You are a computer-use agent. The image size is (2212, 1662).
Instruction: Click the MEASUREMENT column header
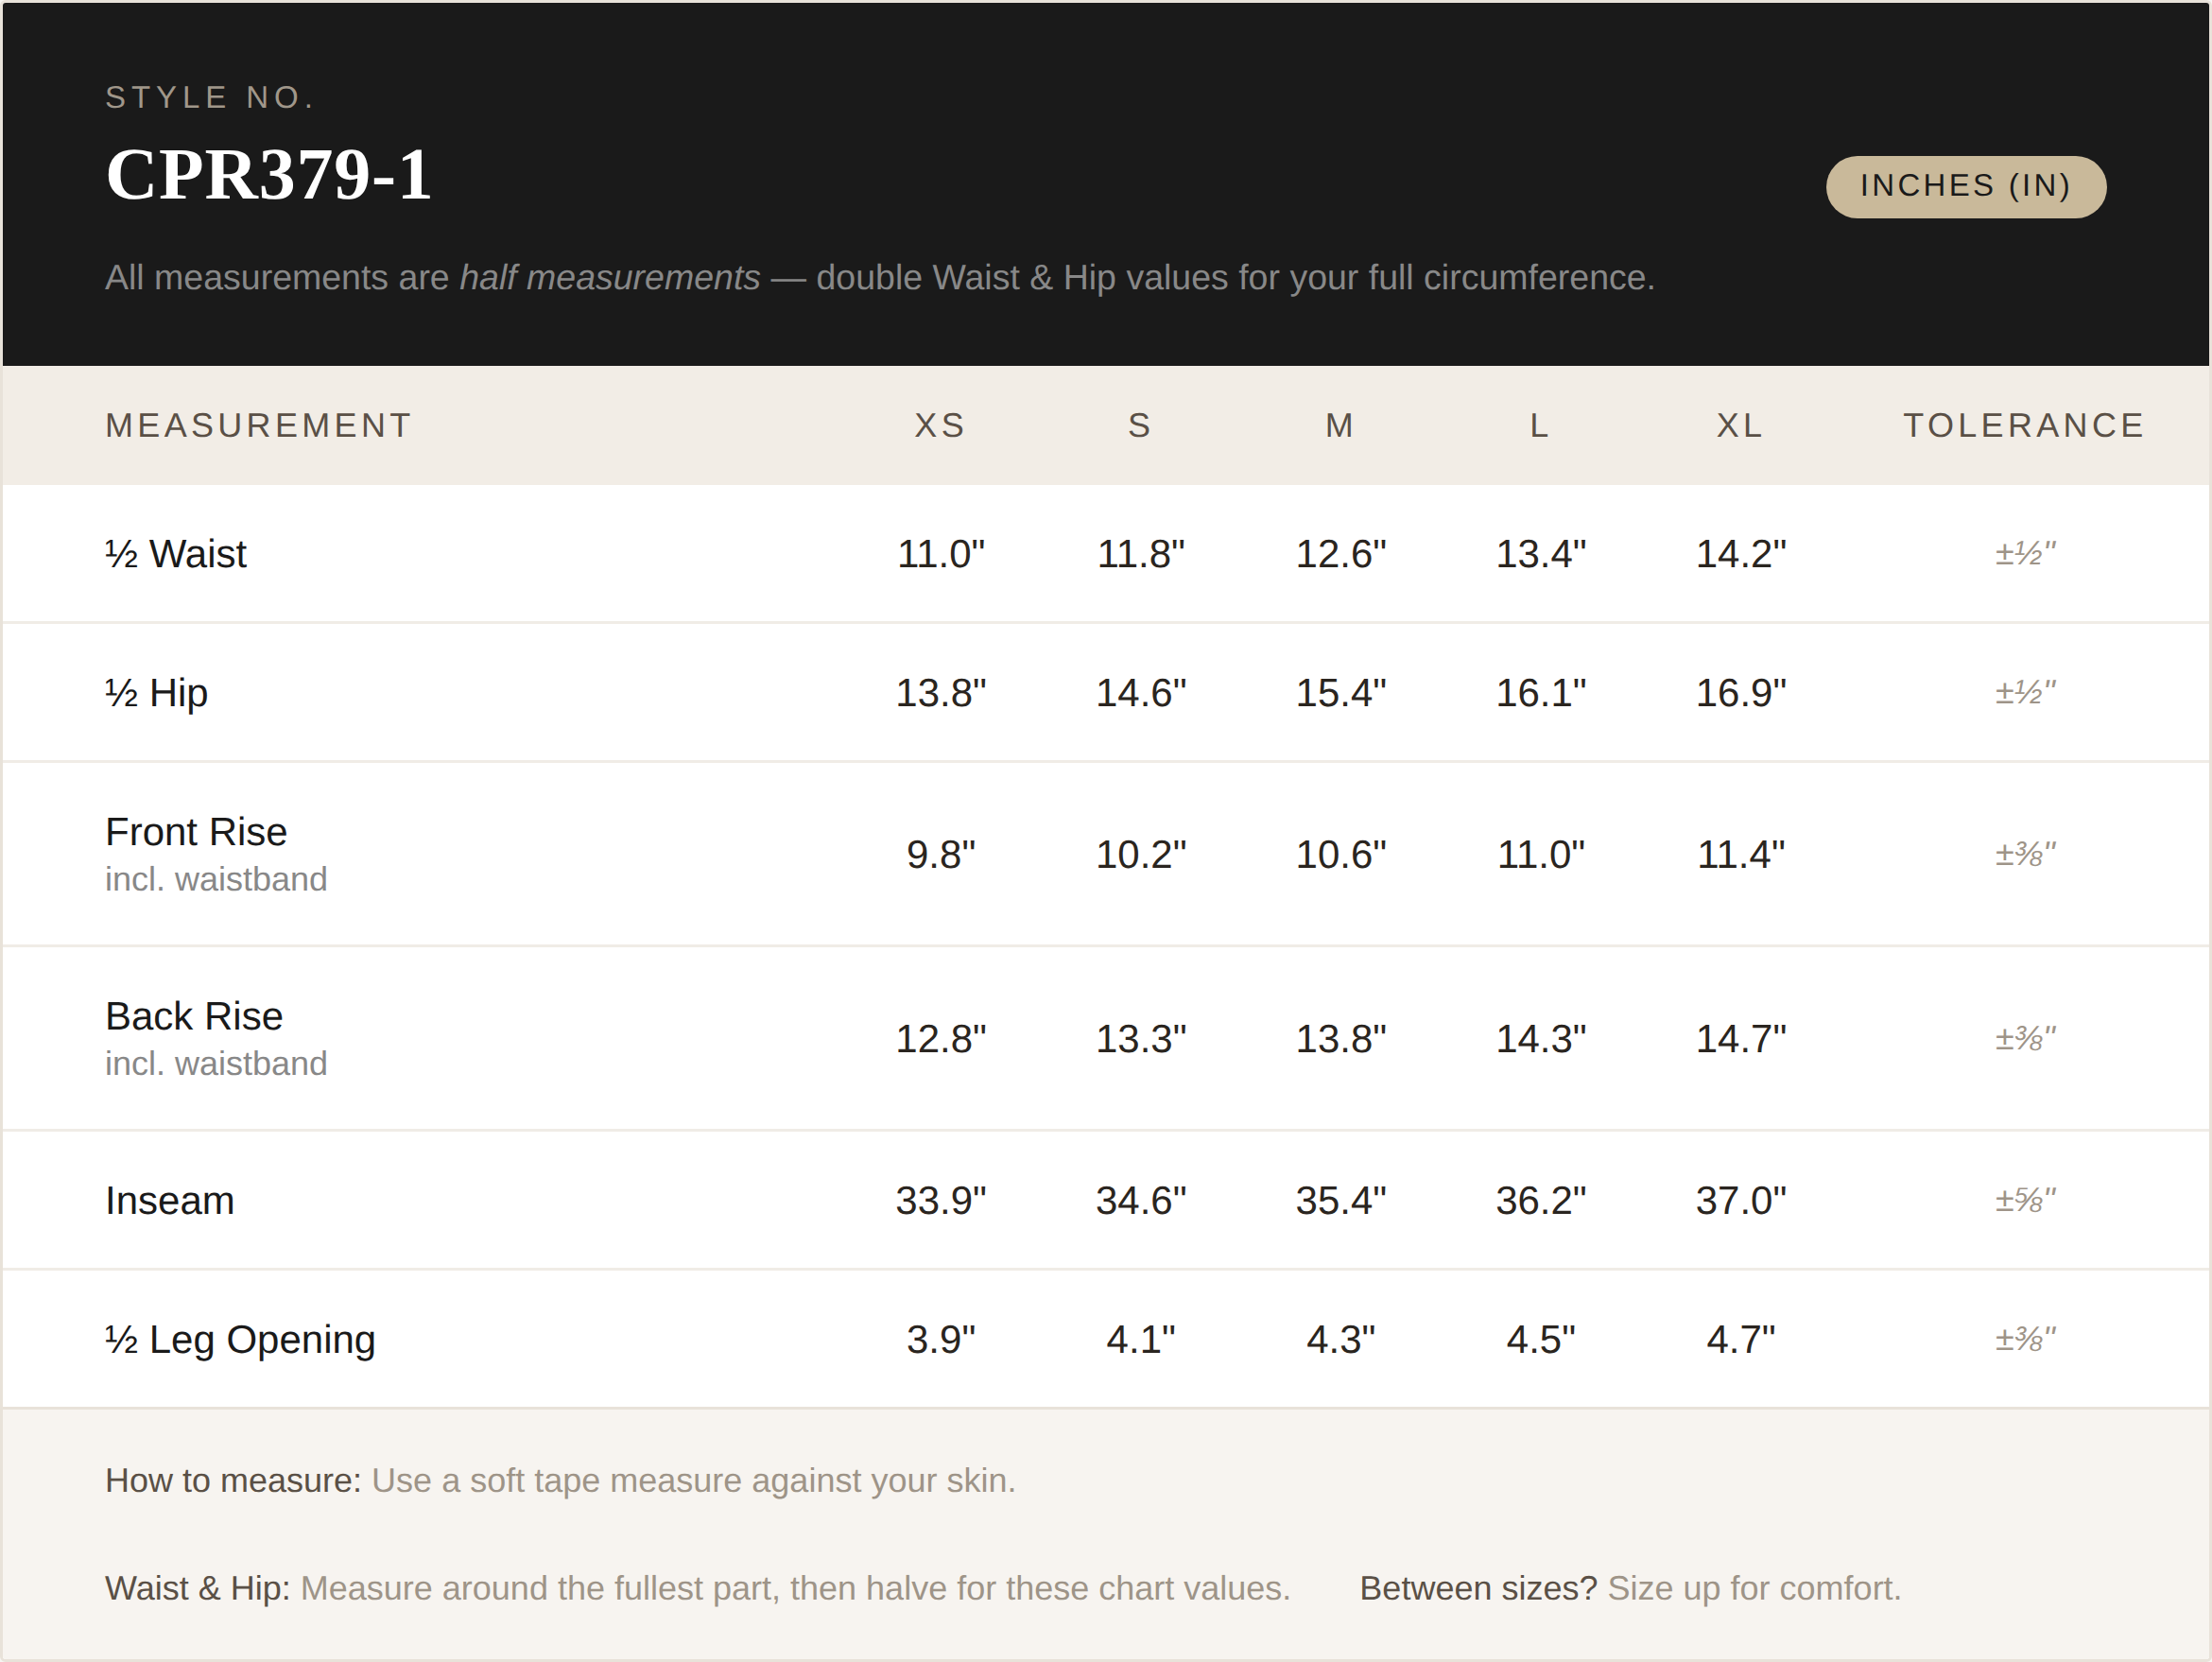tap(258, 425)
